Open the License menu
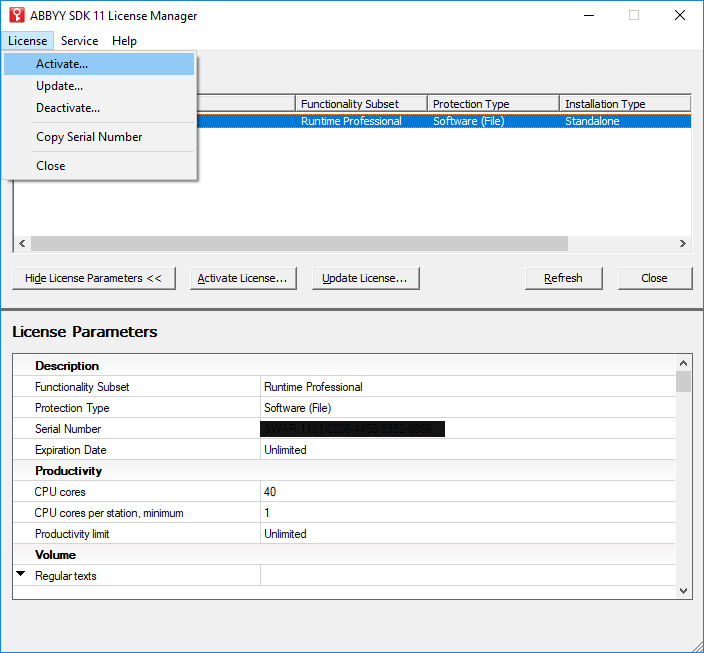 click(27, 41)
